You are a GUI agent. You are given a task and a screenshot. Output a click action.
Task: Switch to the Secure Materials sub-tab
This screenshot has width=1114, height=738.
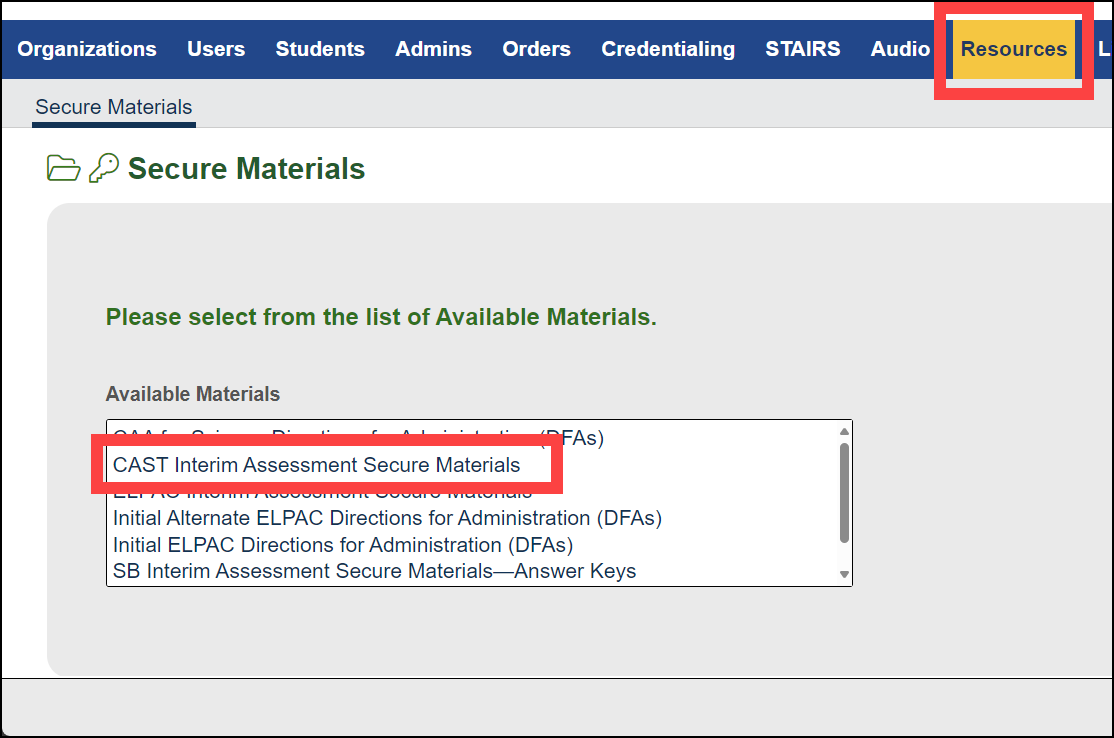click(114, 107)
